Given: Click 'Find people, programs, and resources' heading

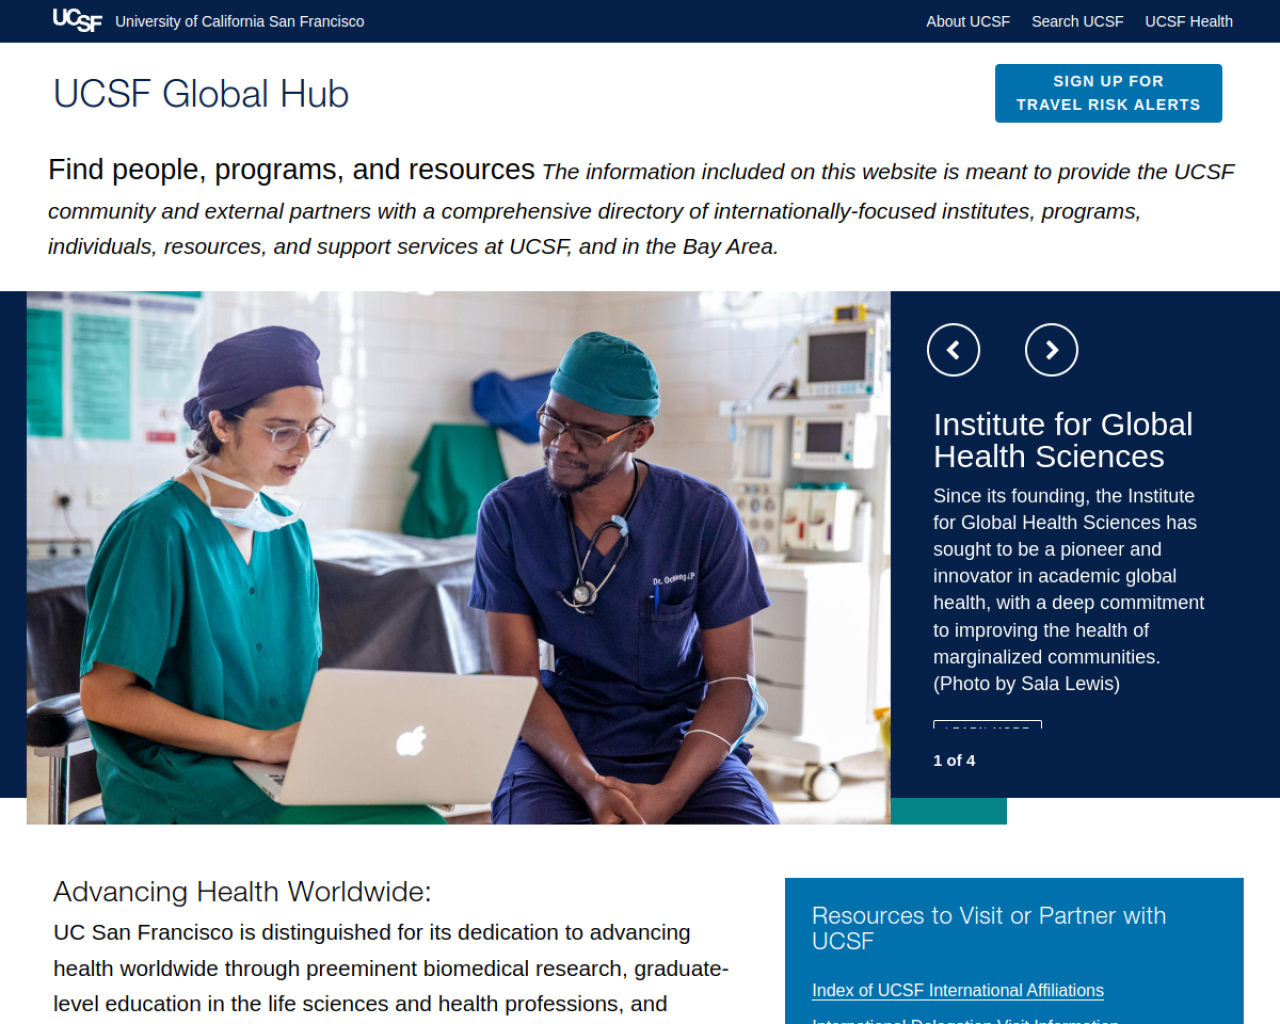Looking at the screenshot, I should tap(291, 170).
